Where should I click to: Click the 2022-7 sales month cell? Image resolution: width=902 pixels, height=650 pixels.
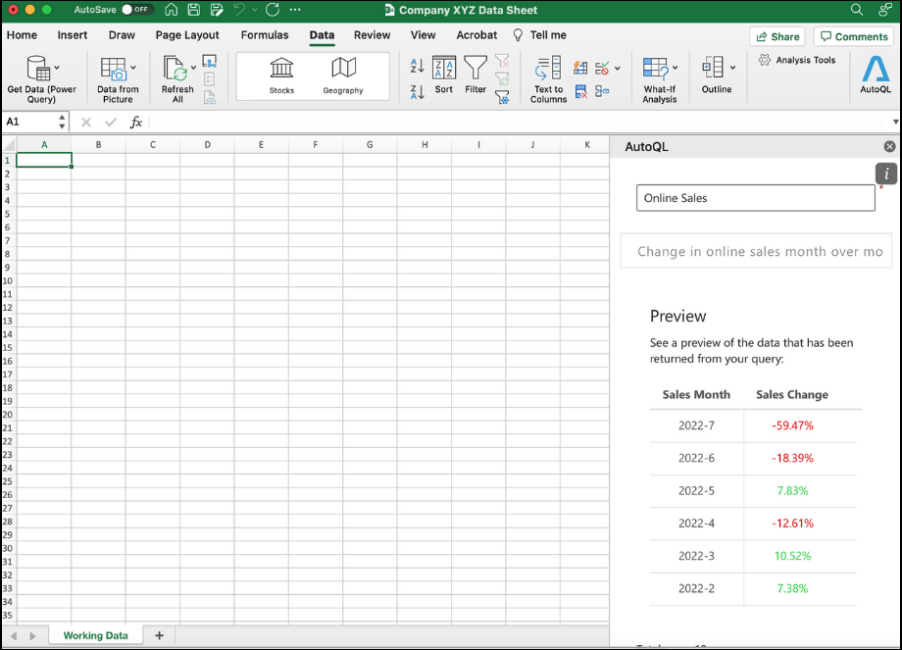(x=696, y=426)
